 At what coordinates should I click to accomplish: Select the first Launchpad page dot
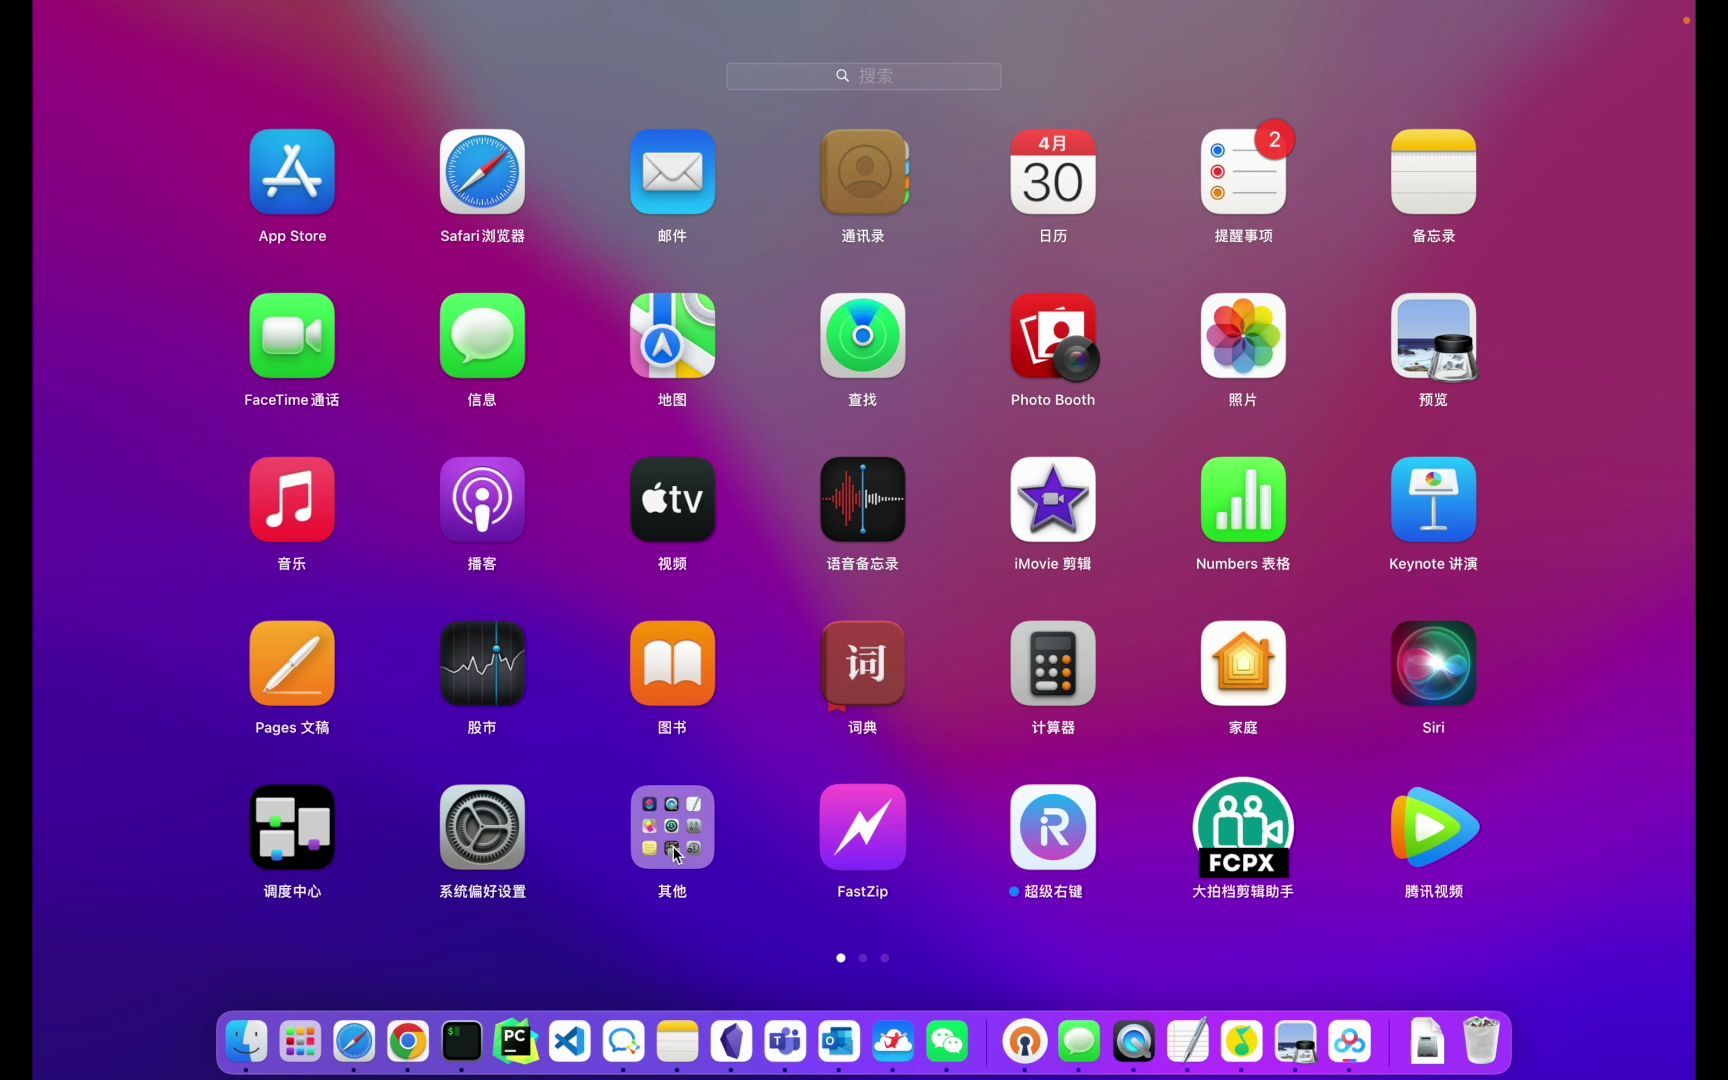point(841,958)
